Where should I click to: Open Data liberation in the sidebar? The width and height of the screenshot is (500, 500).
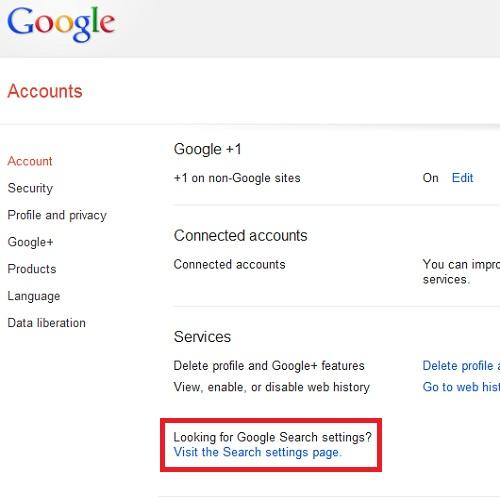point(47,323)
